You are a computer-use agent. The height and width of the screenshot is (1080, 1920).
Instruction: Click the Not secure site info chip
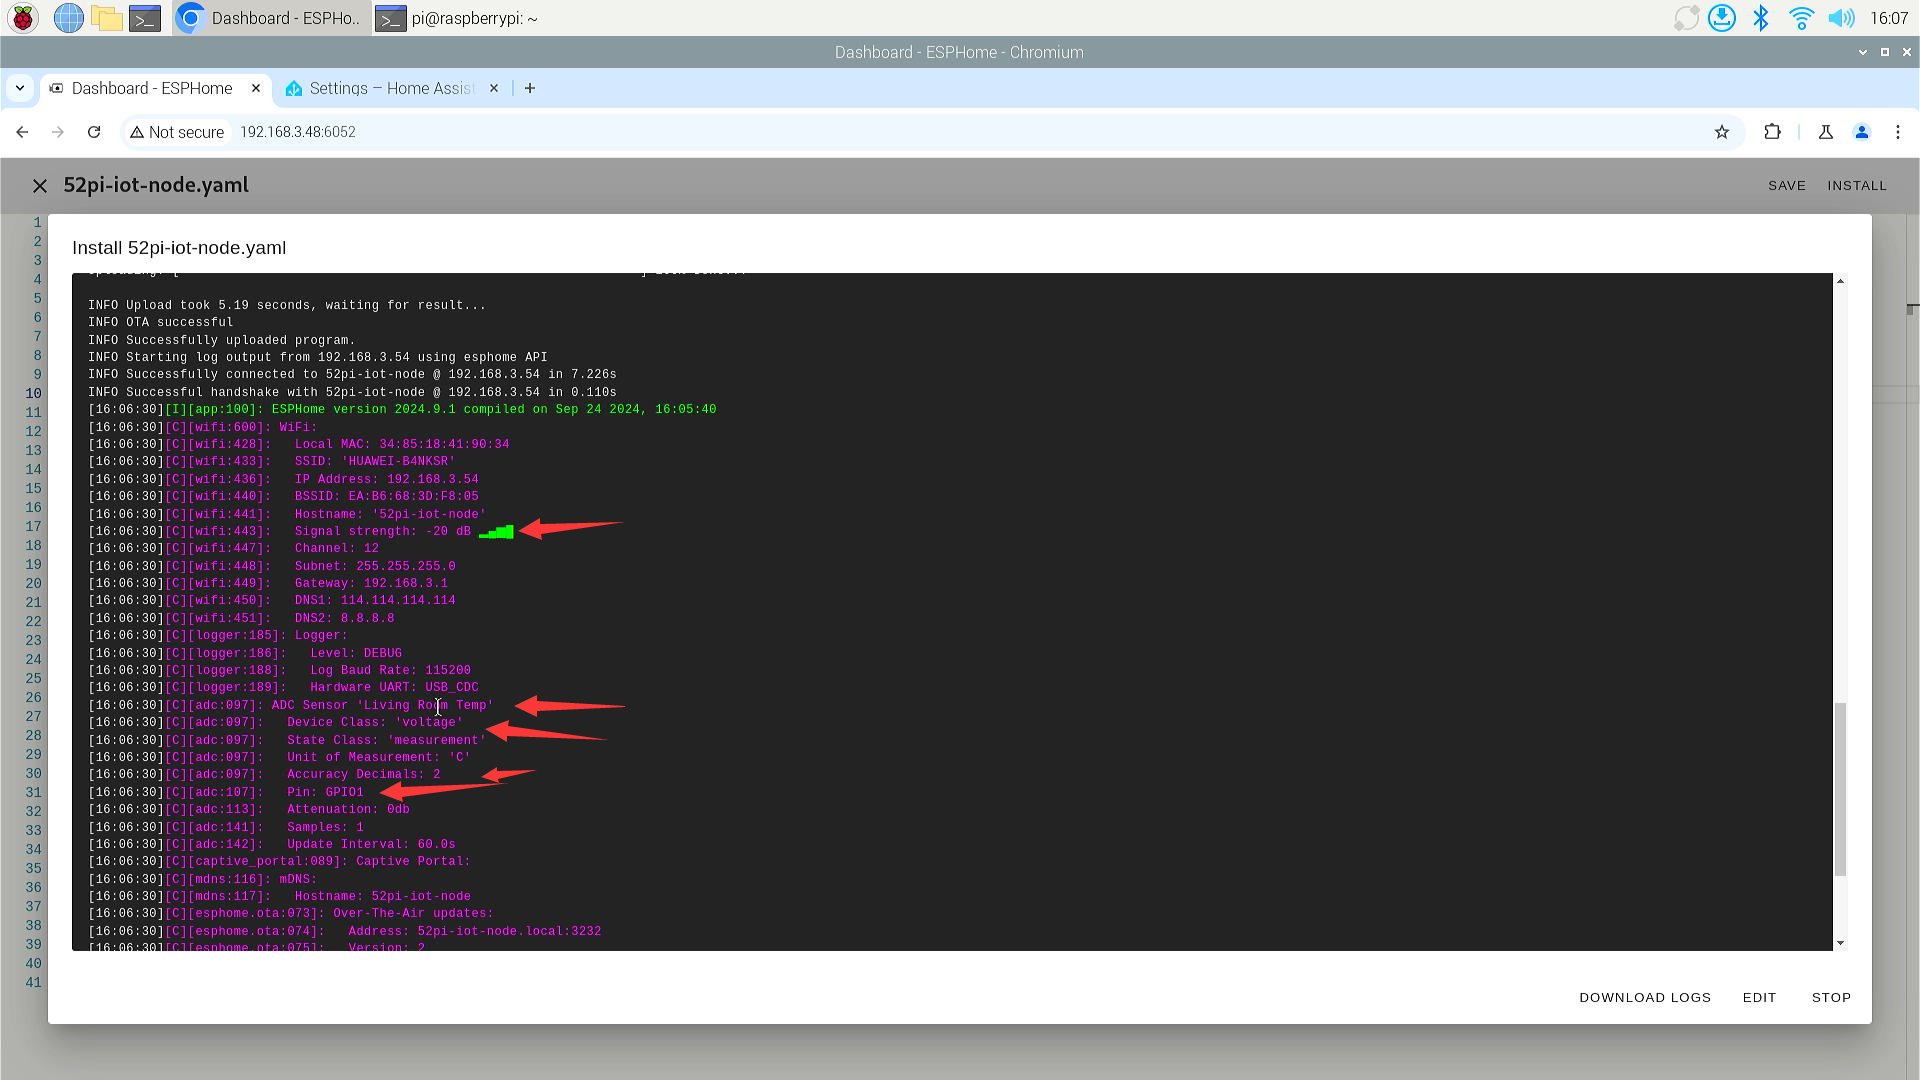coord(177,132)
